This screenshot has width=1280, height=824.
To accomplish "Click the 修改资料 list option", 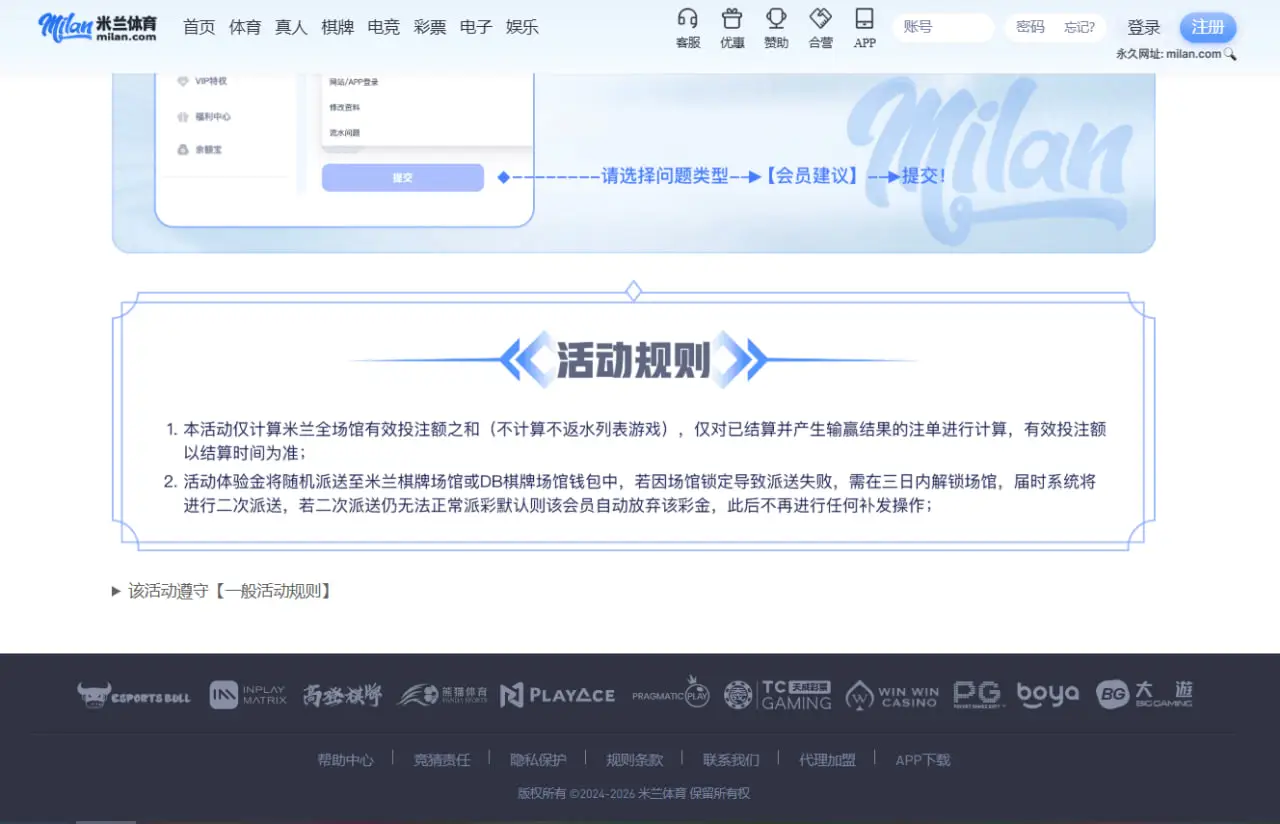I will tap(345, 107).
